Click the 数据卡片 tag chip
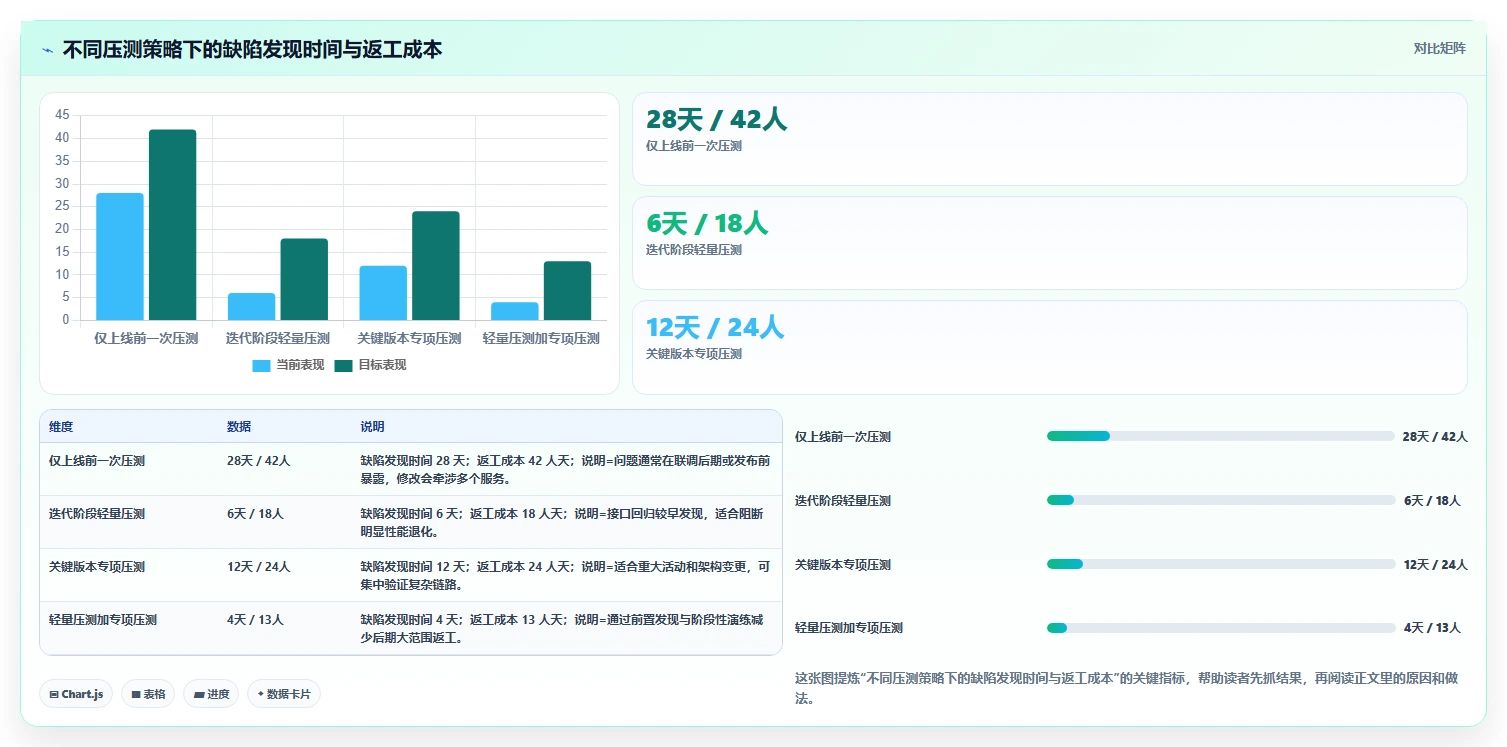The image size is (1507, 747). pos(284,694)
